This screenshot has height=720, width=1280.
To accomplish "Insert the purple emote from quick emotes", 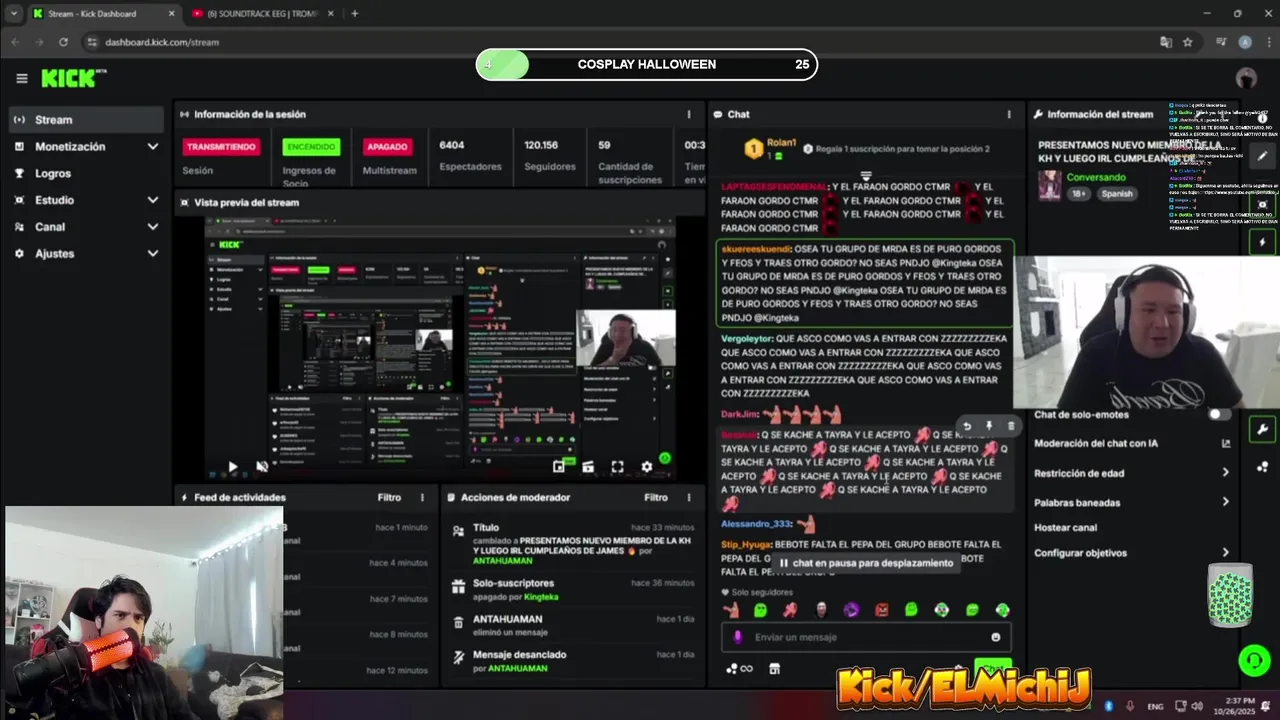I will click(x=851, y=609).
